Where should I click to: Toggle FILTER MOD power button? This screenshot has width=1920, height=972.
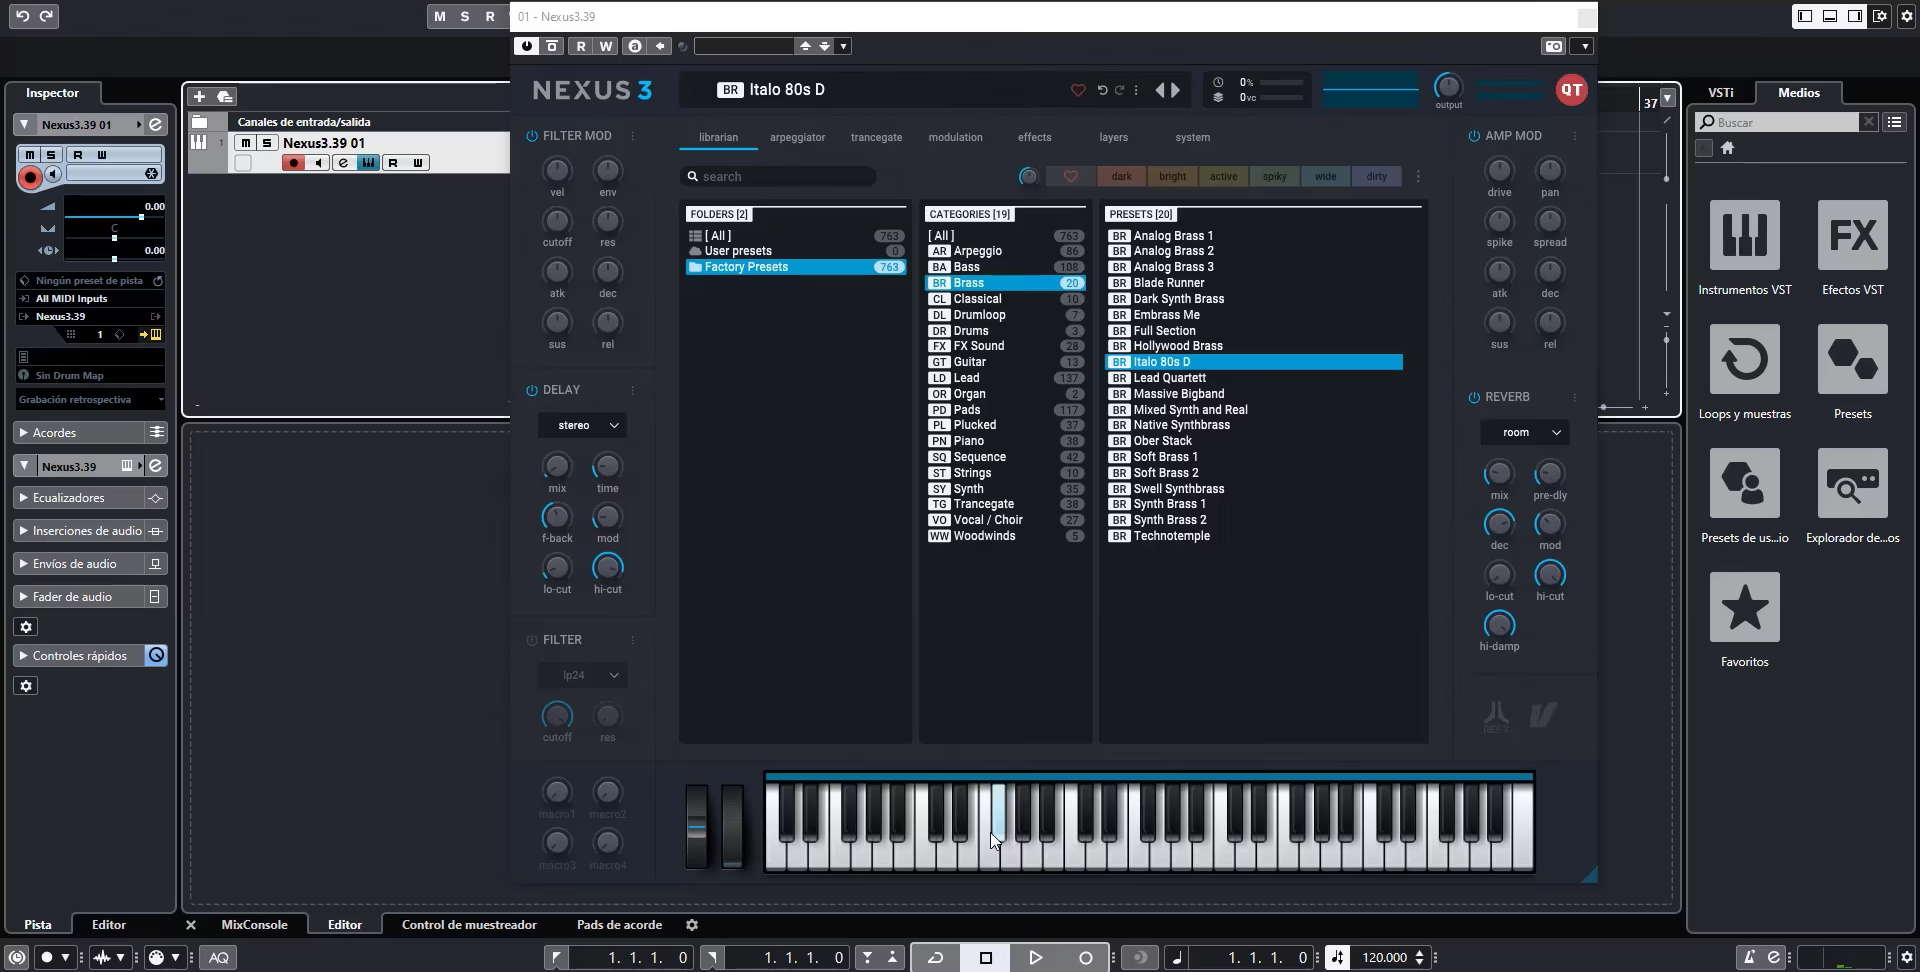tap(532, 136)
